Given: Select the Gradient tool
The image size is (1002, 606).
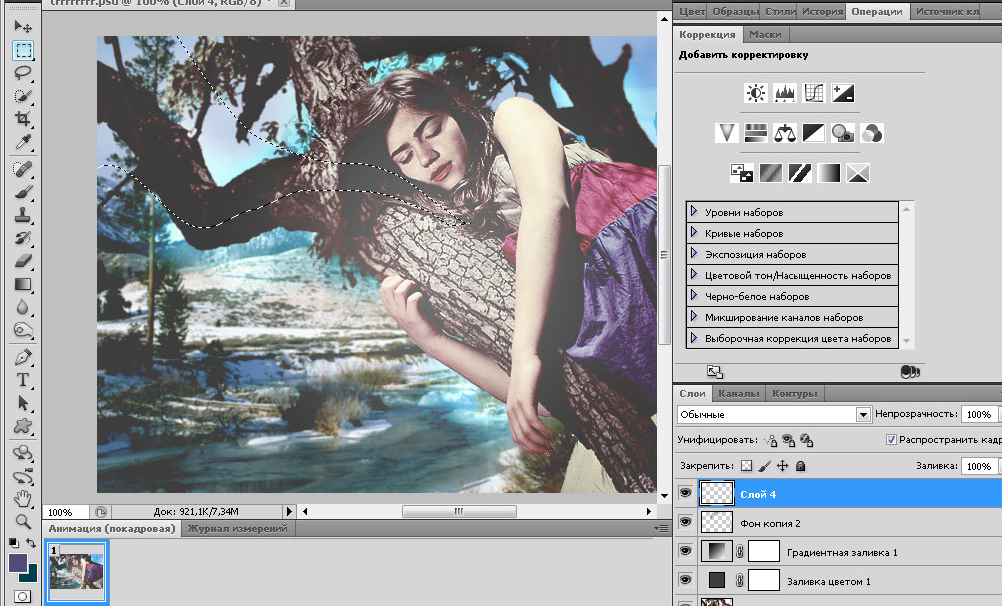Looking at the screenshot, I should [x=22, y=284].
